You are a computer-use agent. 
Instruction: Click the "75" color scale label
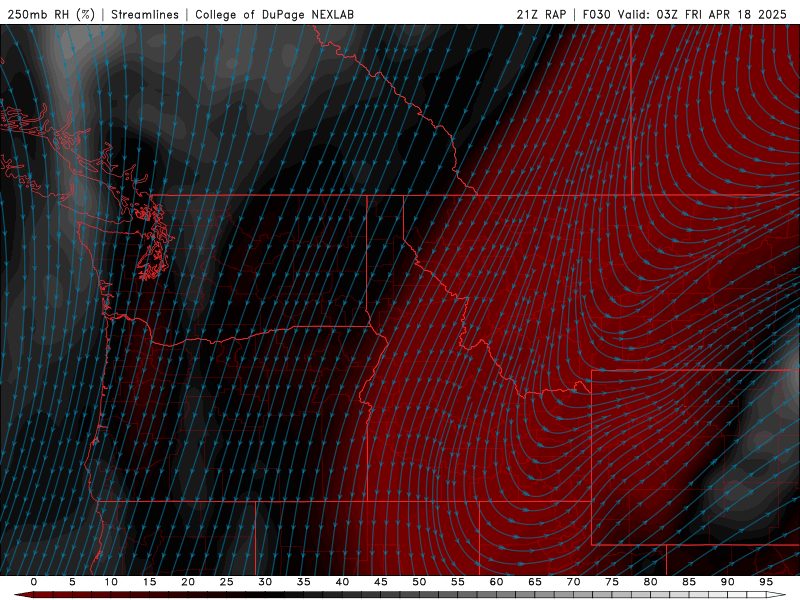click(612, 582)
